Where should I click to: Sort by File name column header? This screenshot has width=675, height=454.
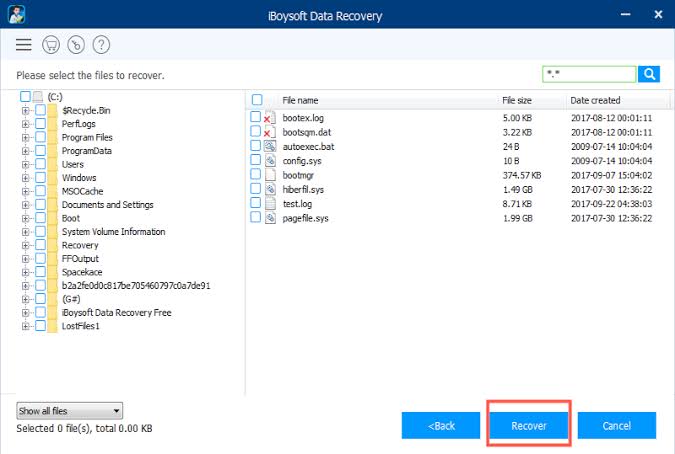(x=300, y=100)
